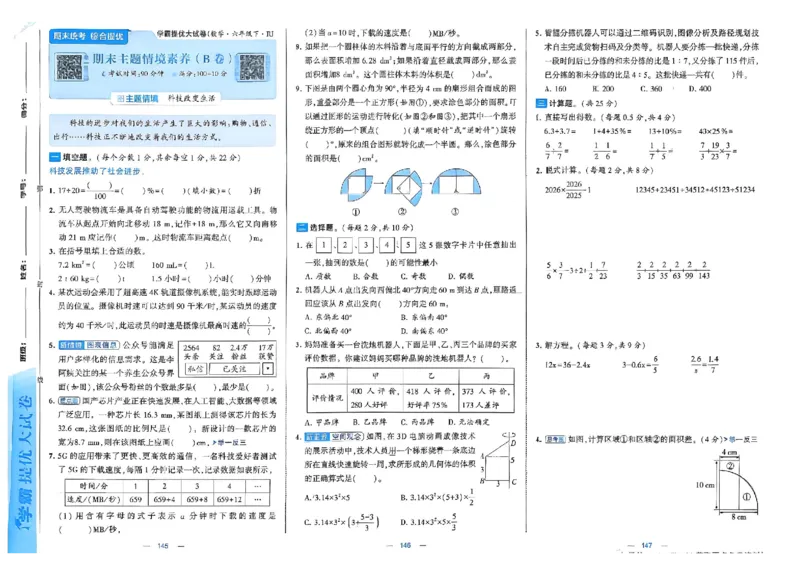Screen dimensions: 800x566
Task: Select option 'D. 400' in question 5
Action: (699, 89)
